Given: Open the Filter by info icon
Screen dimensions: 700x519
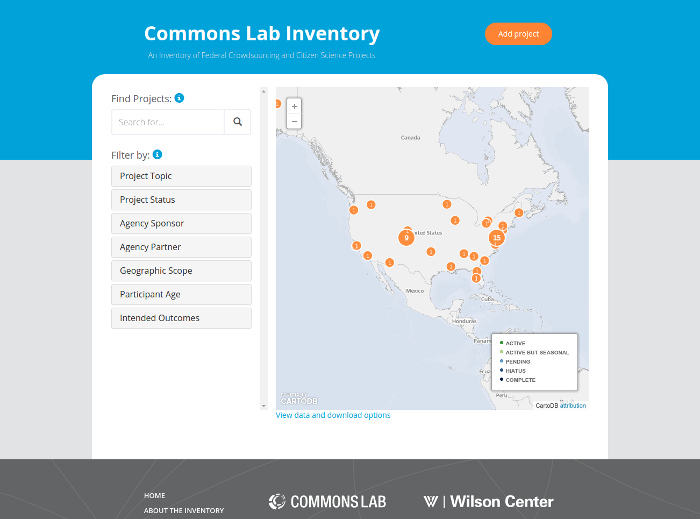Looking at the screenshot, I should [x=157, y=154].
